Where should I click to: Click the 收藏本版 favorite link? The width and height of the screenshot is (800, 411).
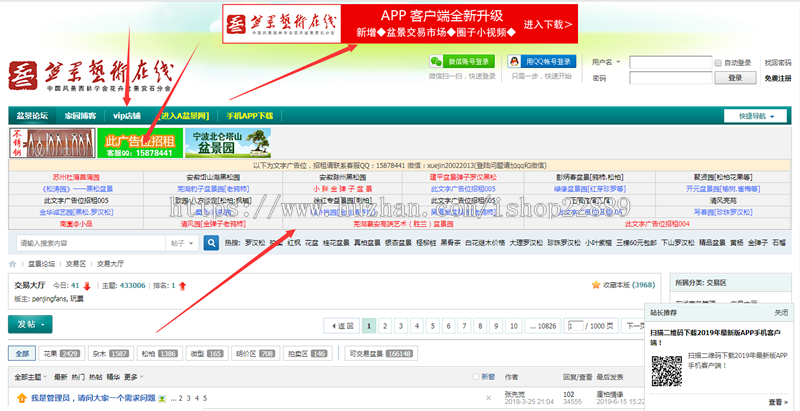(x=616, y=285)
